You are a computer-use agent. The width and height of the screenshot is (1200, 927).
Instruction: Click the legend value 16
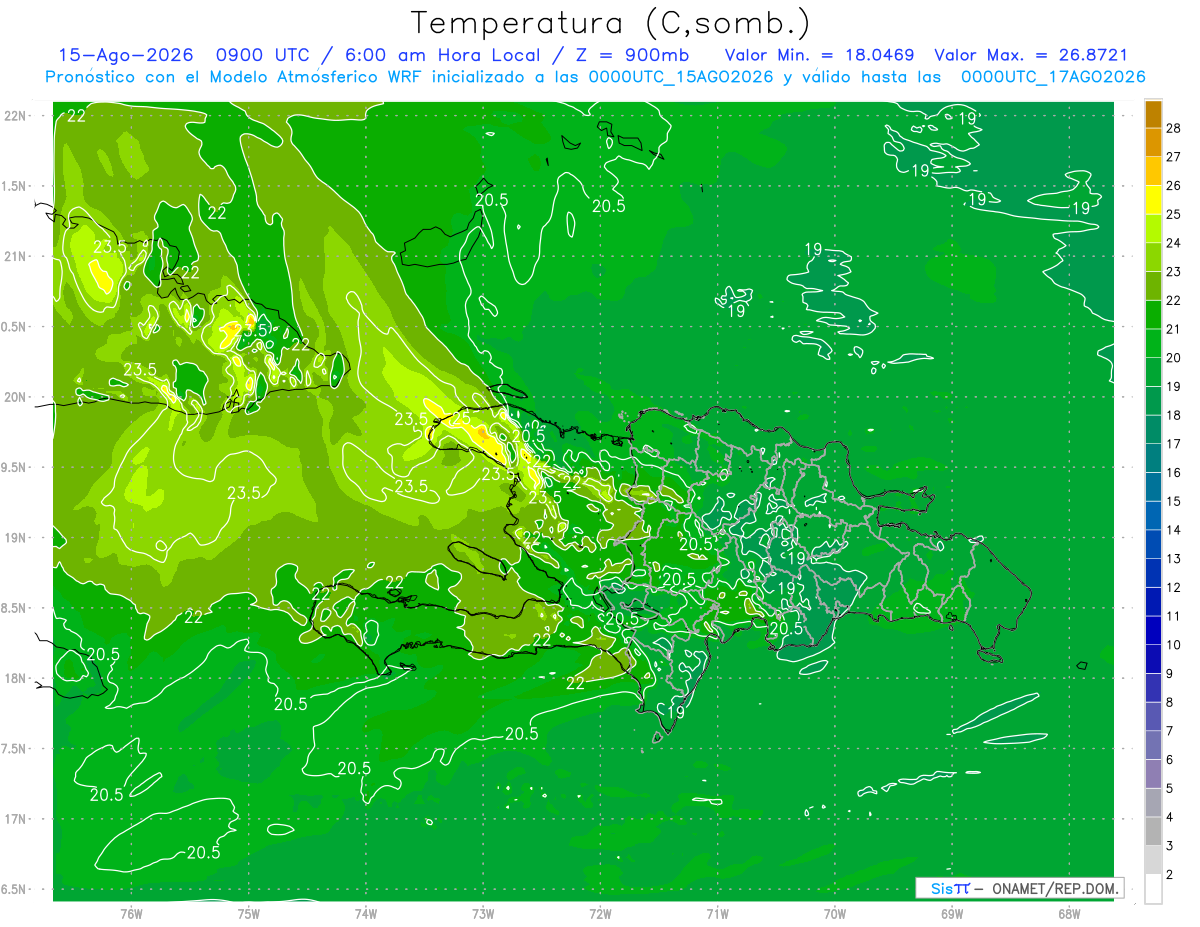coord(1173,473)
